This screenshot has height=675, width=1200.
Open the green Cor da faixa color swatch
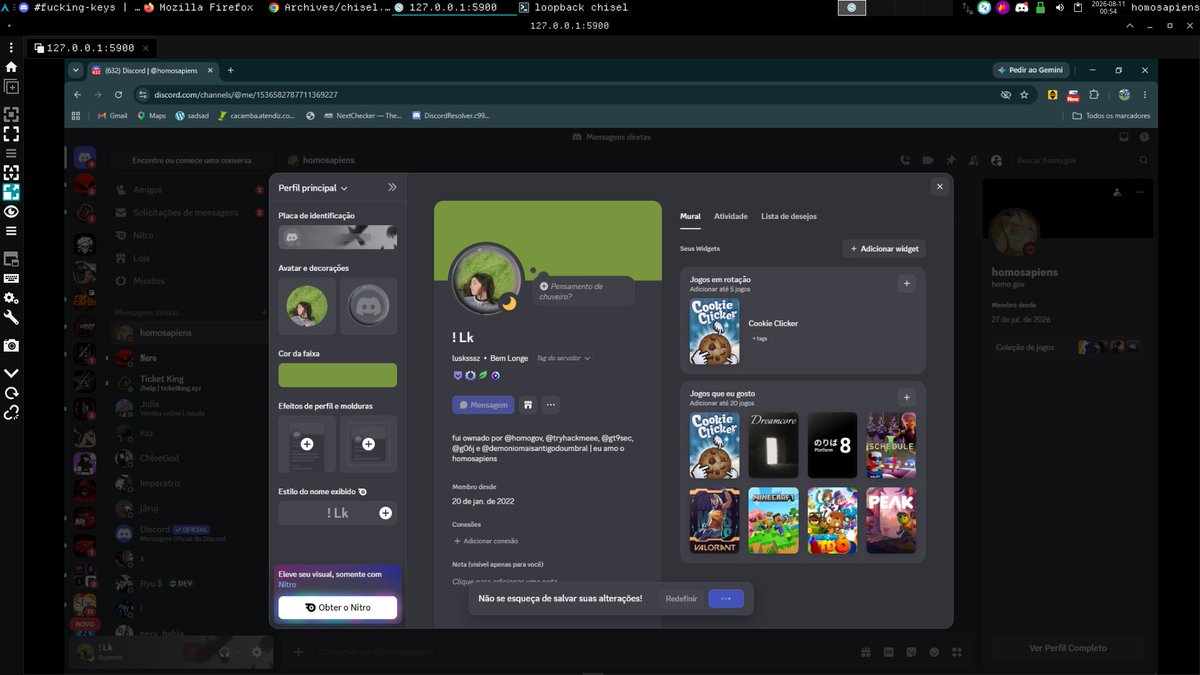pyautogui.click(x=338, y=375)
